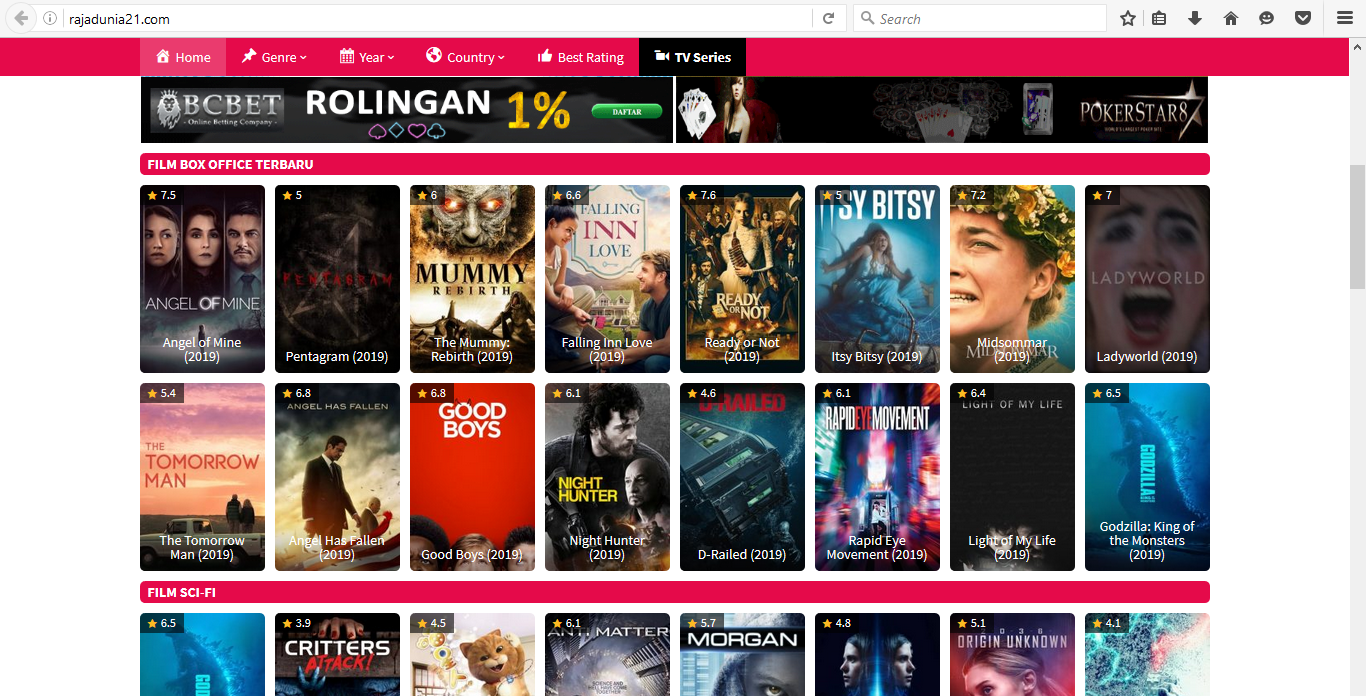Open Godzilla: King of the Monsters (2019)

point(1147,477)
